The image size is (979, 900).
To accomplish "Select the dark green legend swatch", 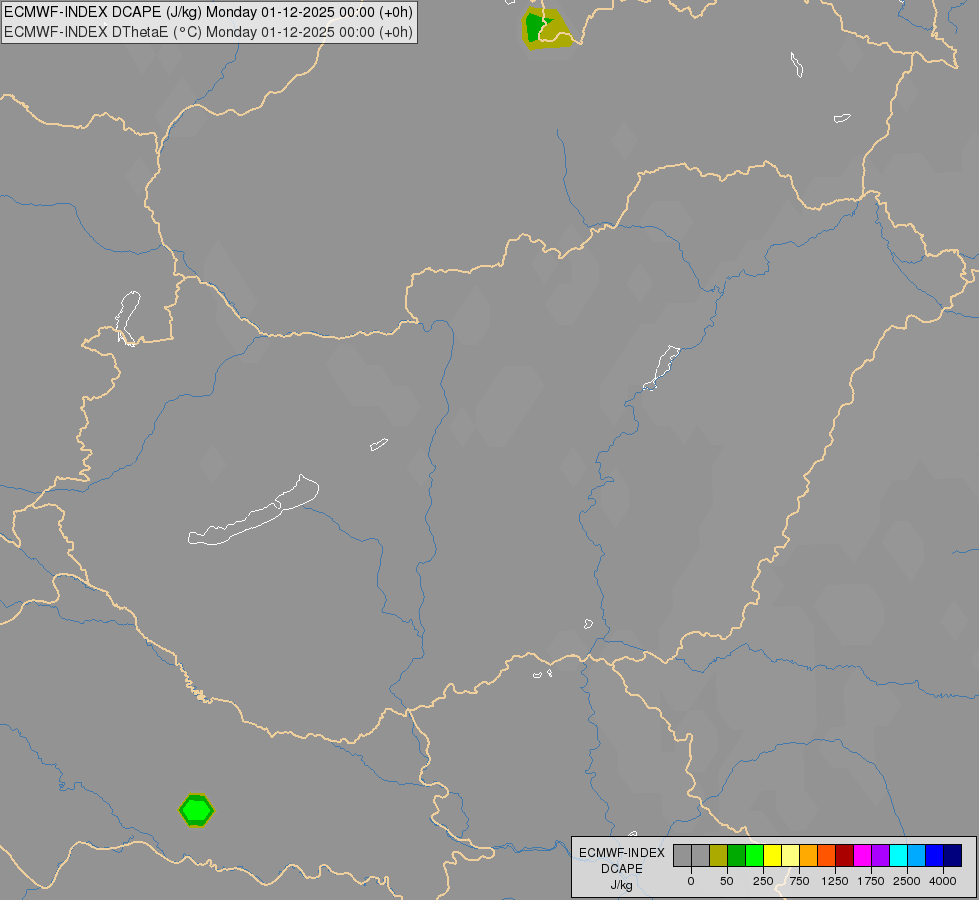I will point(736,856).
